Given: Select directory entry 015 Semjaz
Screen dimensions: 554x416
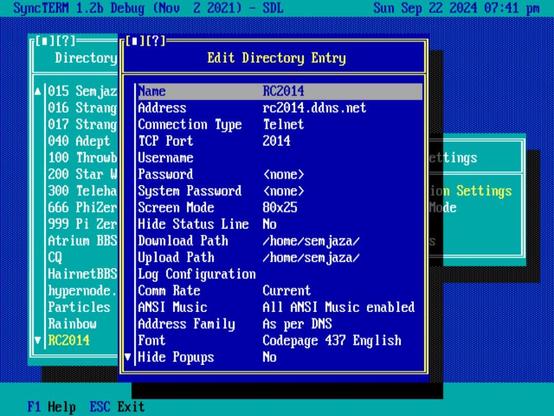Looking at the screenshot, I should [x=82, y=91].
